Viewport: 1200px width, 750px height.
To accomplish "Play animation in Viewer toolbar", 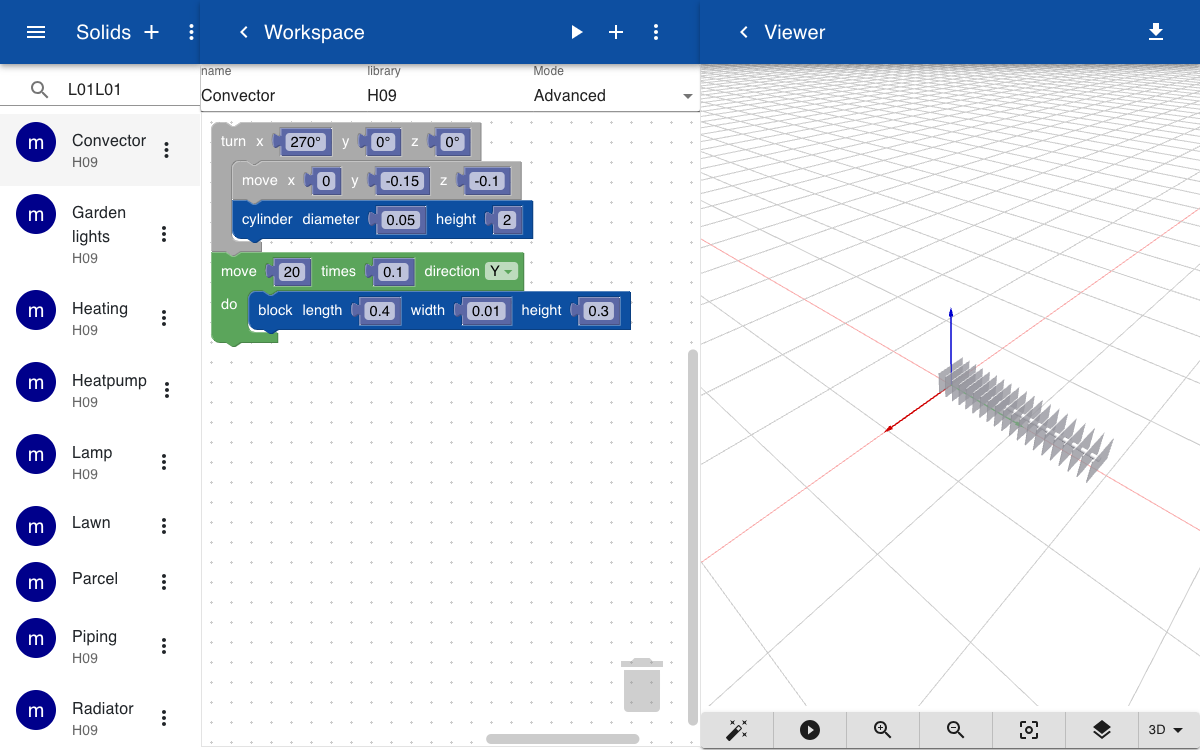I will (810, 730).
